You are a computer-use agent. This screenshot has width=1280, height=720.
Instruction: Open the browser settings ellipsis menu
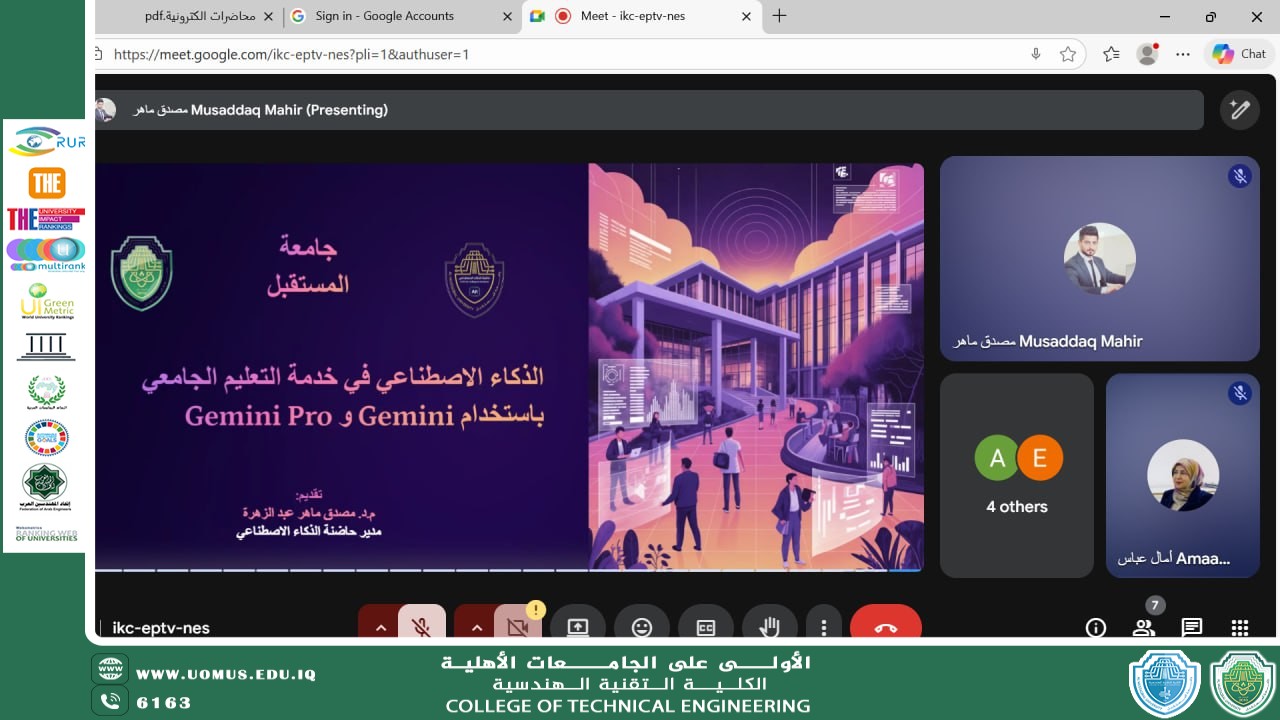point(1183,54)
